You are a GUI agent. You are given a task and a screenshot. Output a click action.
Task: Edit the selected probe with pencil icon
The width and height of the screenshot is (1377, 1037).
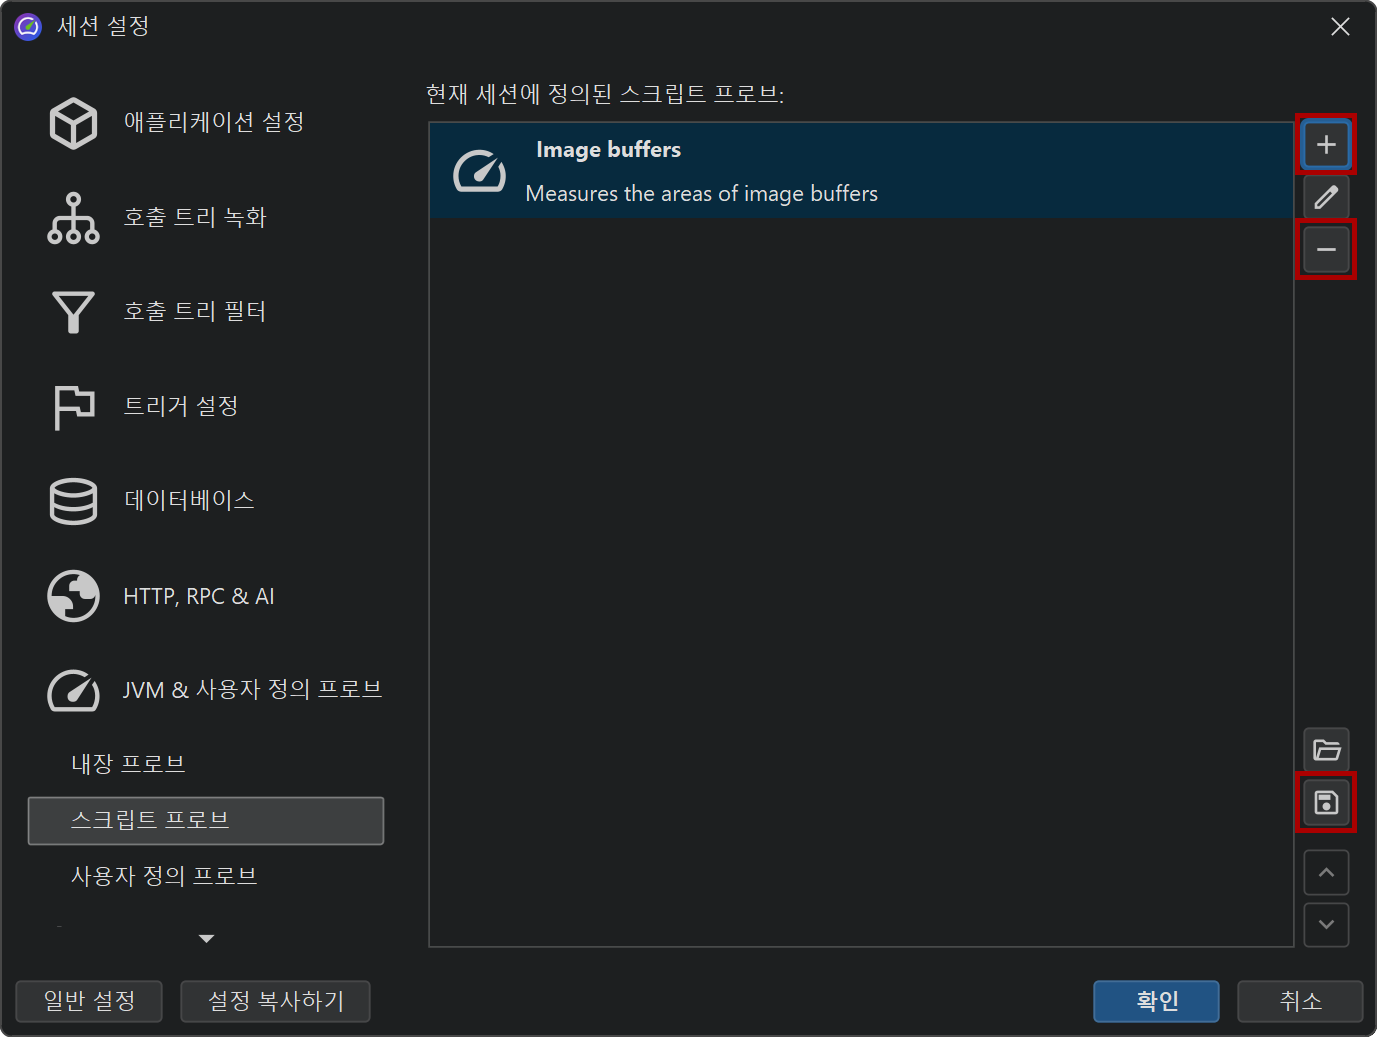point(1326,197)
